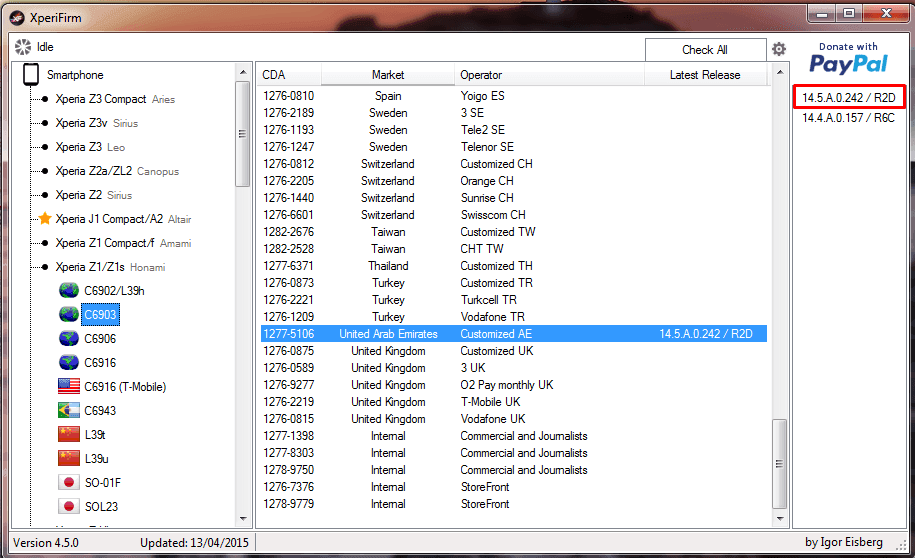
Task: Select the C6943 model
Action: pyautogui.click(x=100, y=410)
